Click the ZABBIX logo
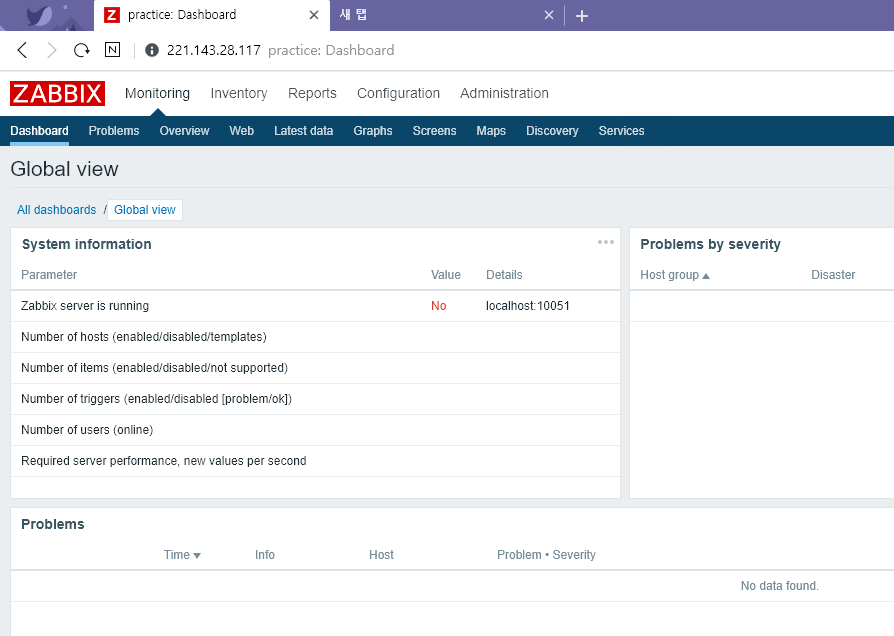 tap(58, 94)
